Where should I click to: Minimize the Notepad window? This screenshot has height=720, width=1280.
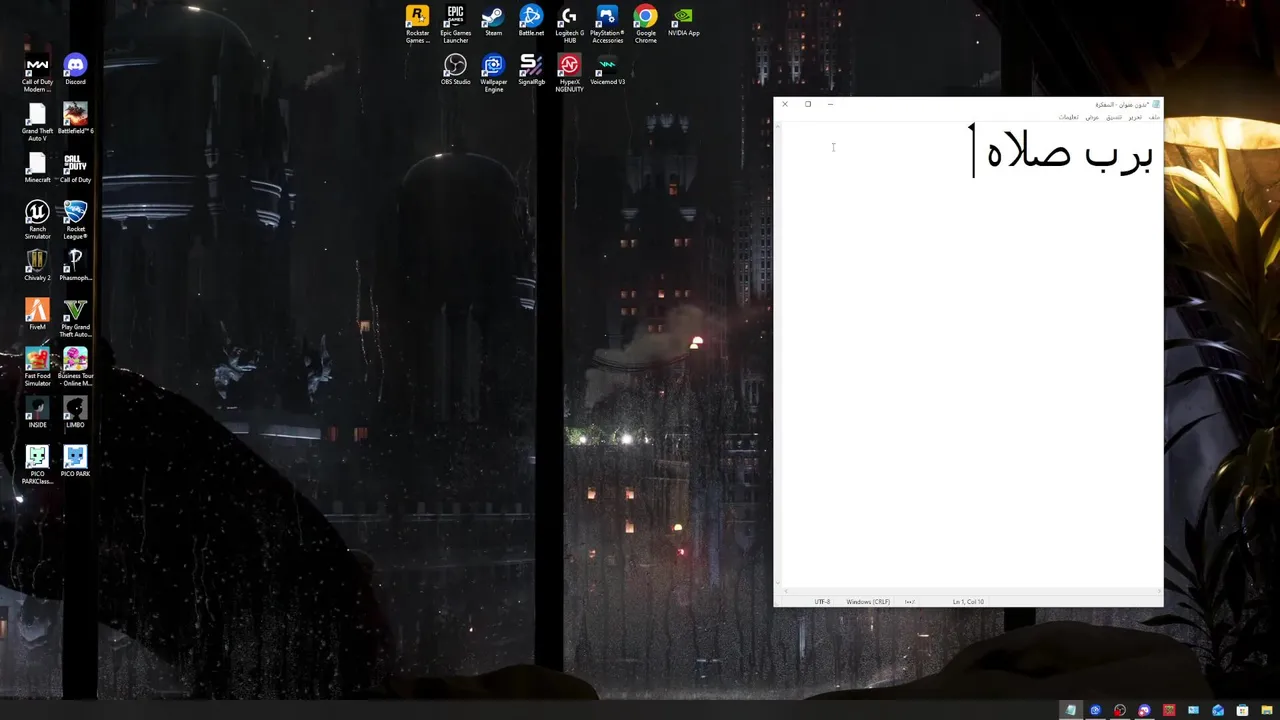tap(830, 104)
